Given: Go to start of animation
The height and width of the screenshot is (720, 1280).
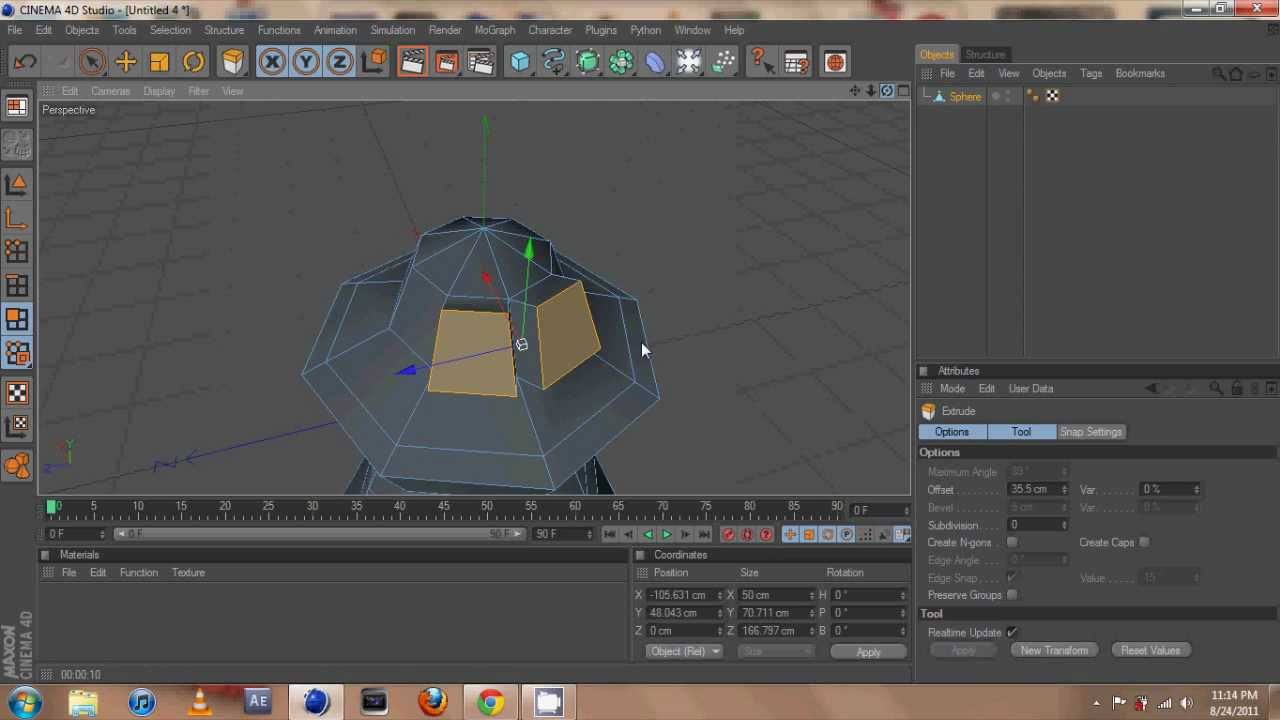Looking at the screenshot, I should pos(609,535).
